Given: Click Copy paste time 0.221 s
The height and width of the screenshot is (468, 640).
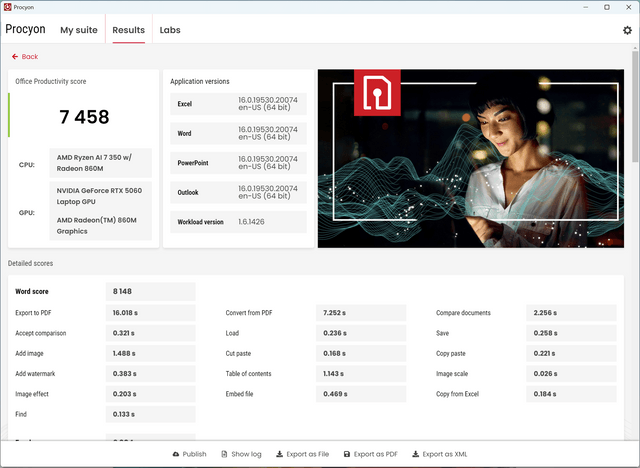Looking at the screenshot, I should (x=571, y=353).
